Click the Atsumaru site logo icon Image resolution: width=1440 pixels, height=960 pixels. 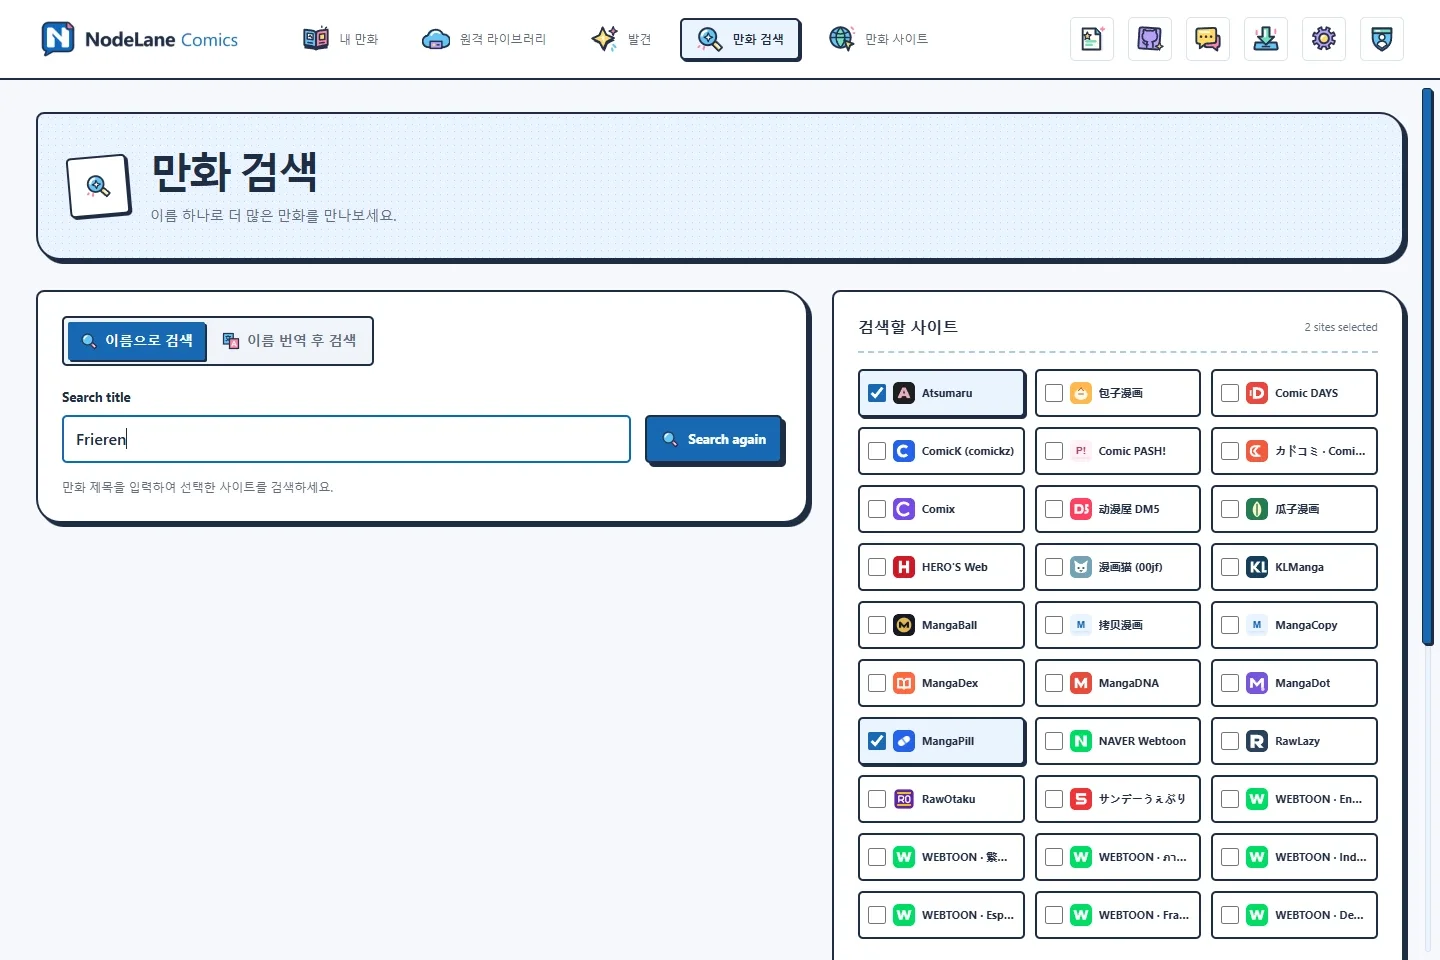(904, 393)
